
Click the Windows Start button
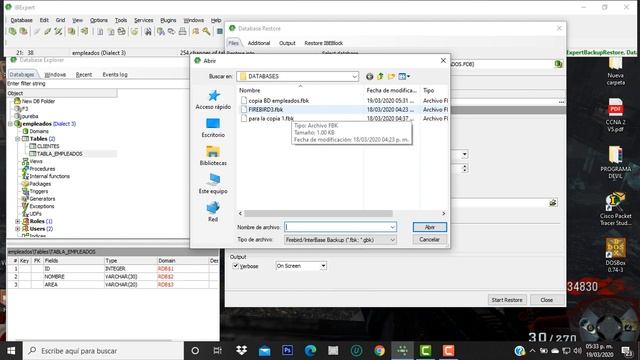(11, 351)
